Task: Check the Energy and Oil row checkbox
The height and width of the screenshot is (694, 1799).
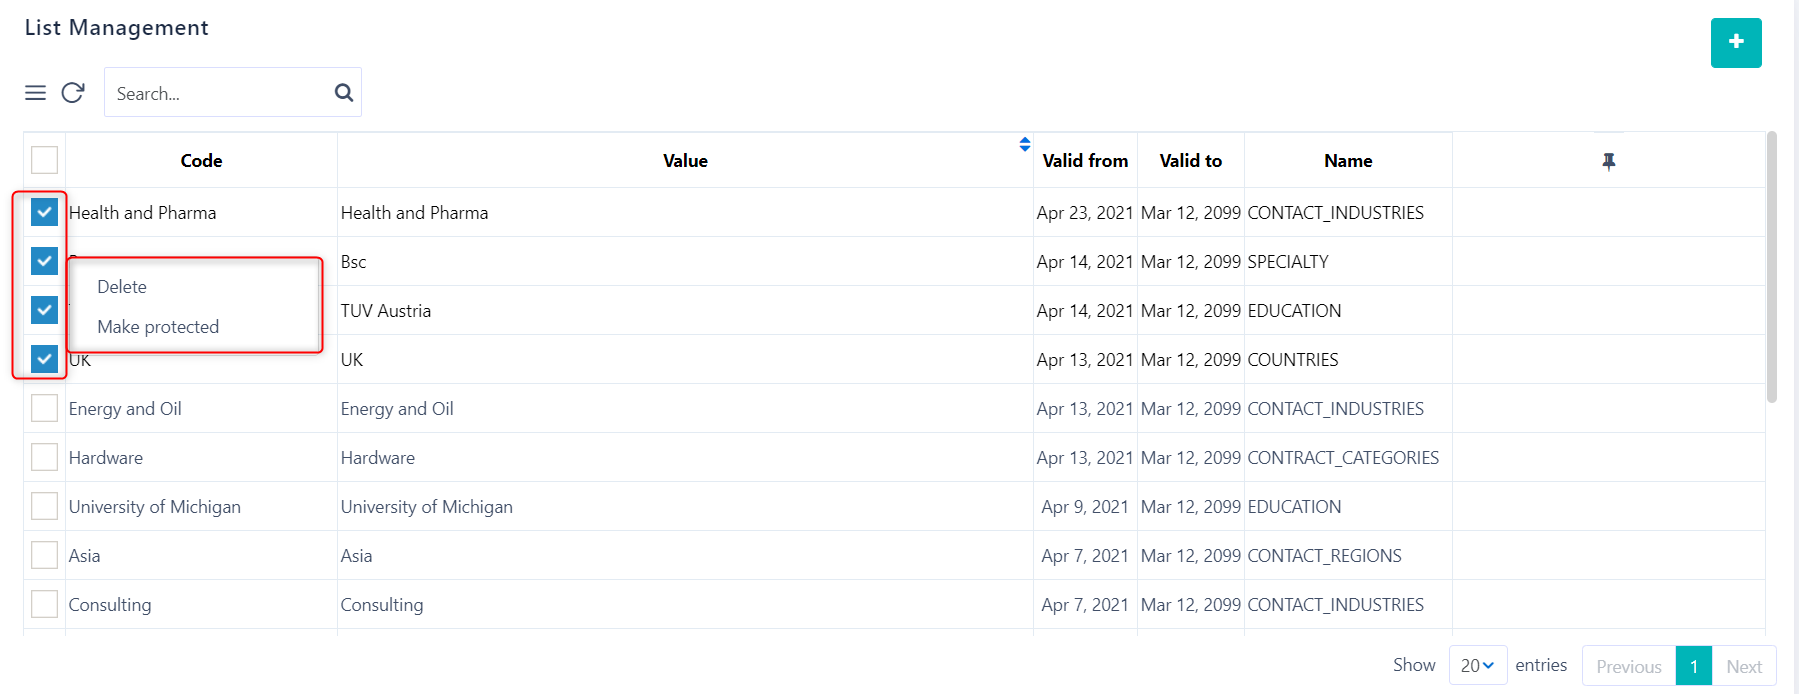Action: tap(45, 408)
